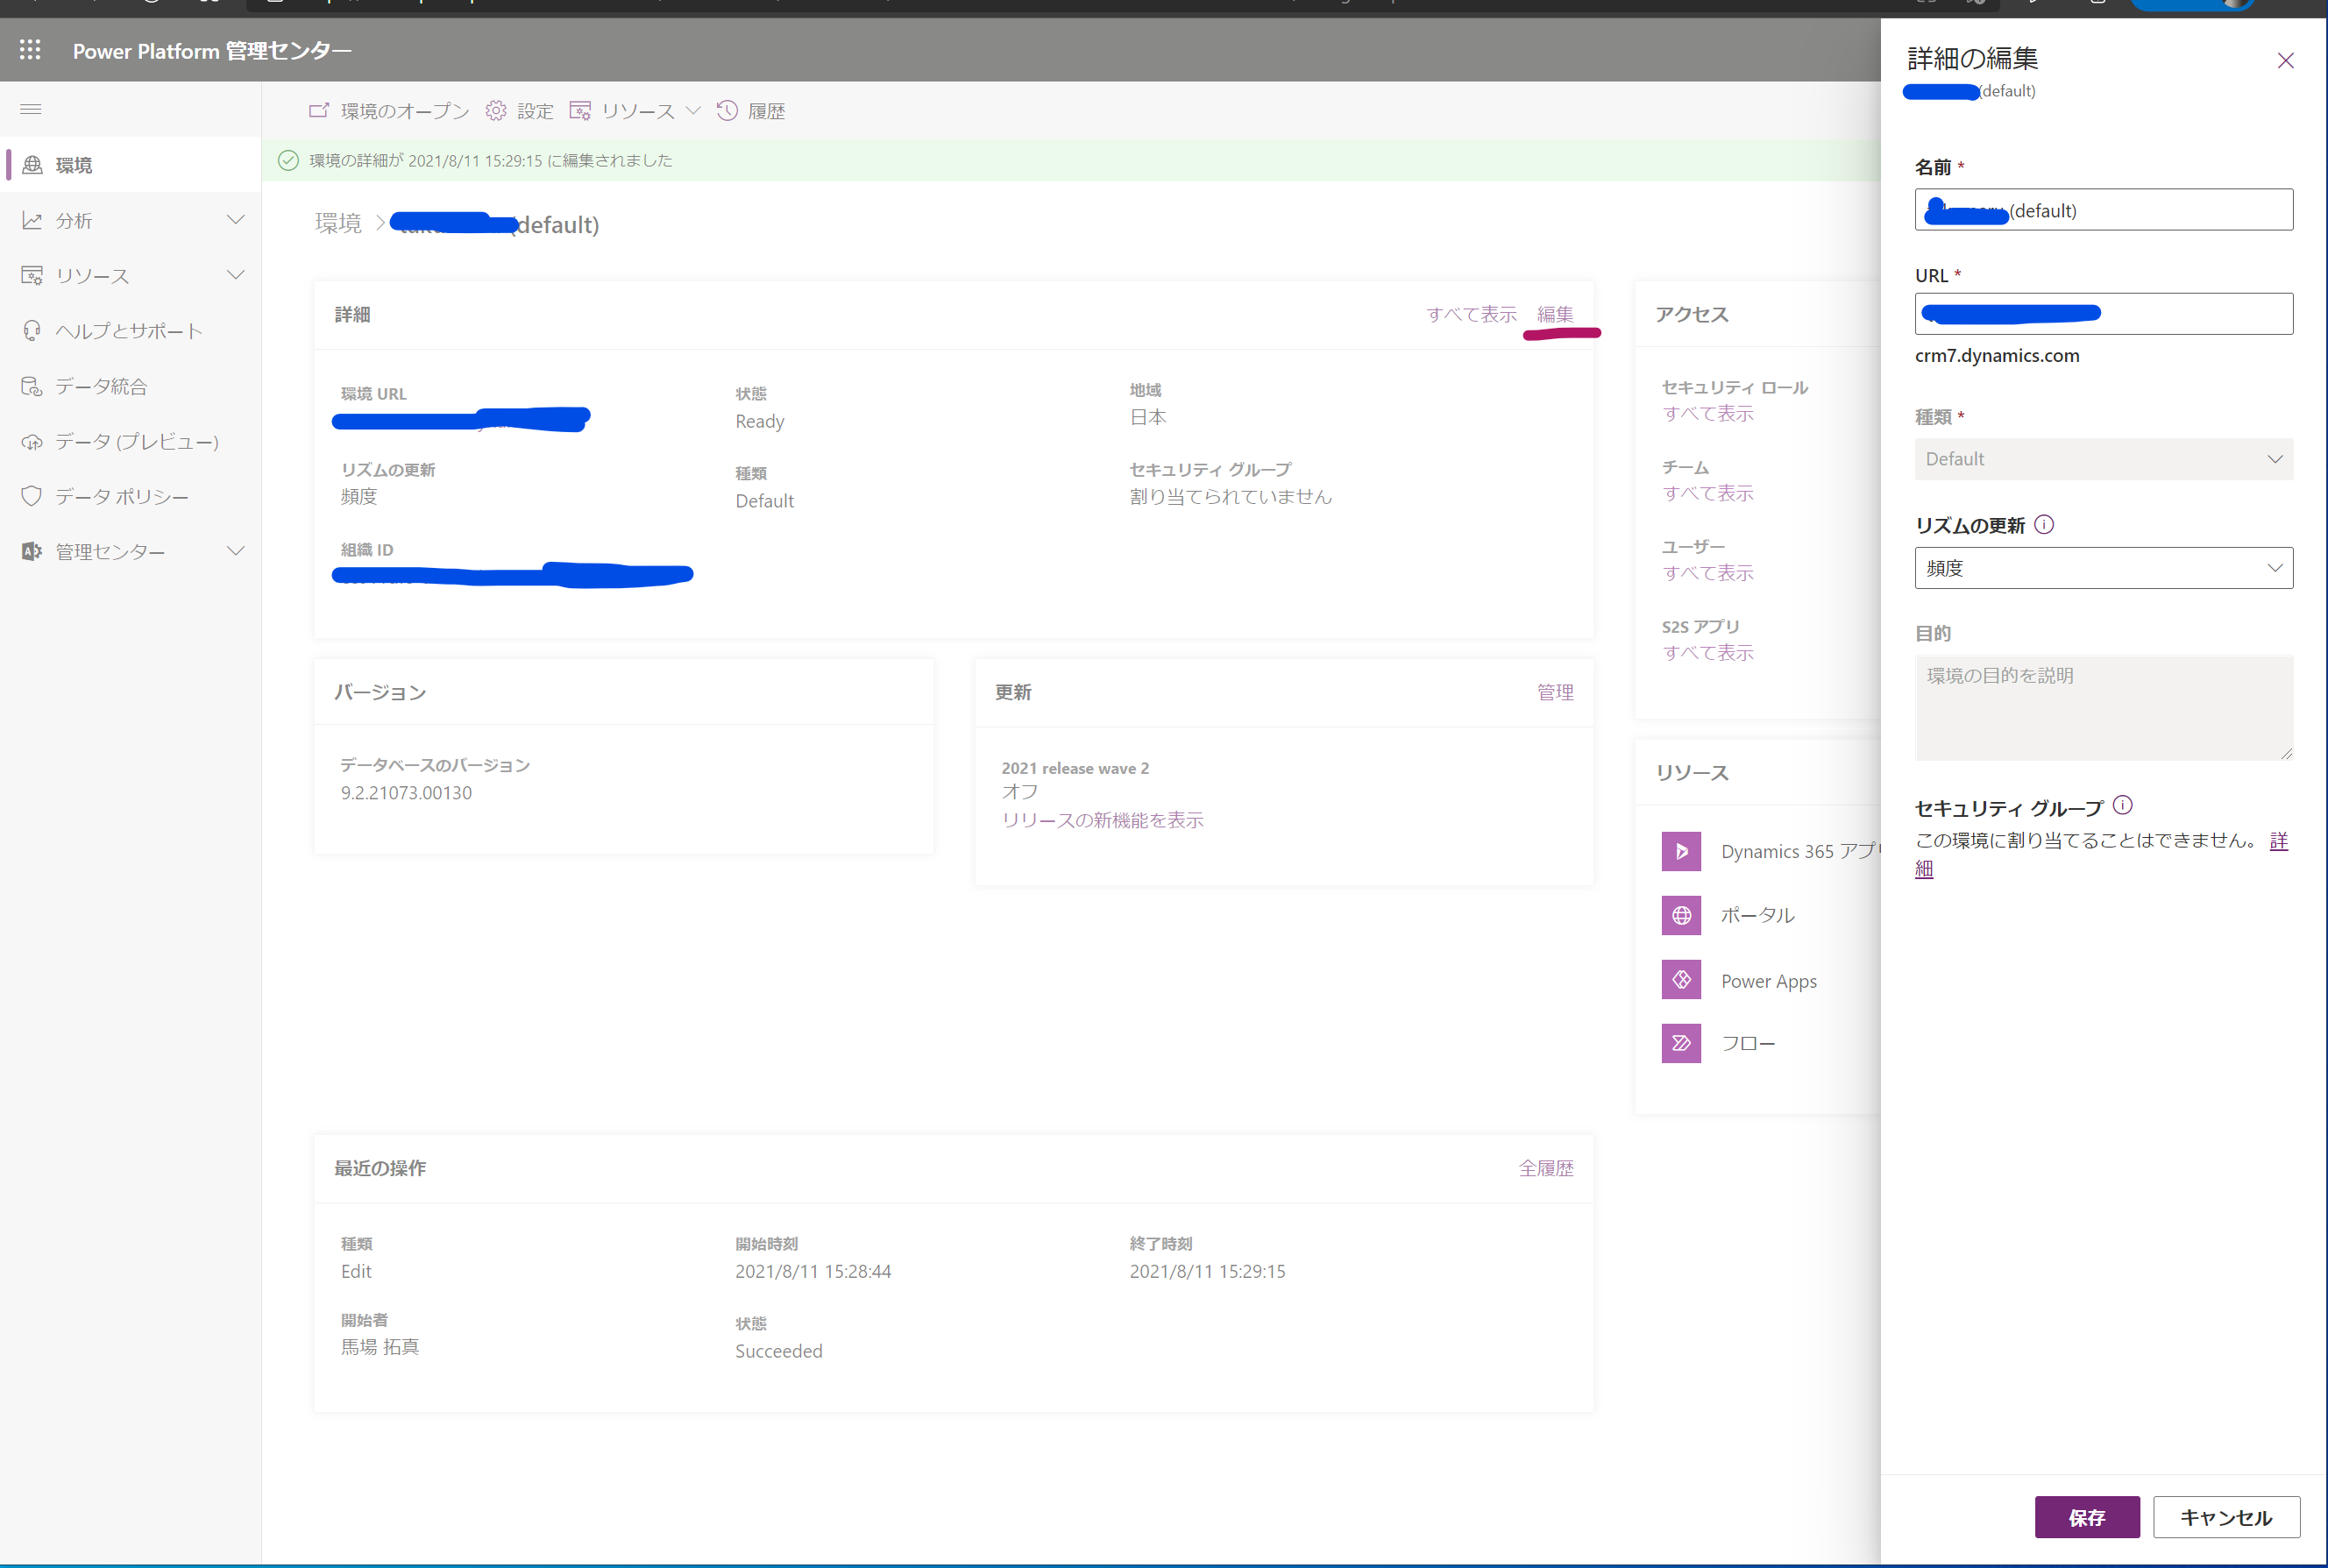Click the info icon beside リズムの更新
The image size is (2328, 1568).
(x=2044, y=524)
